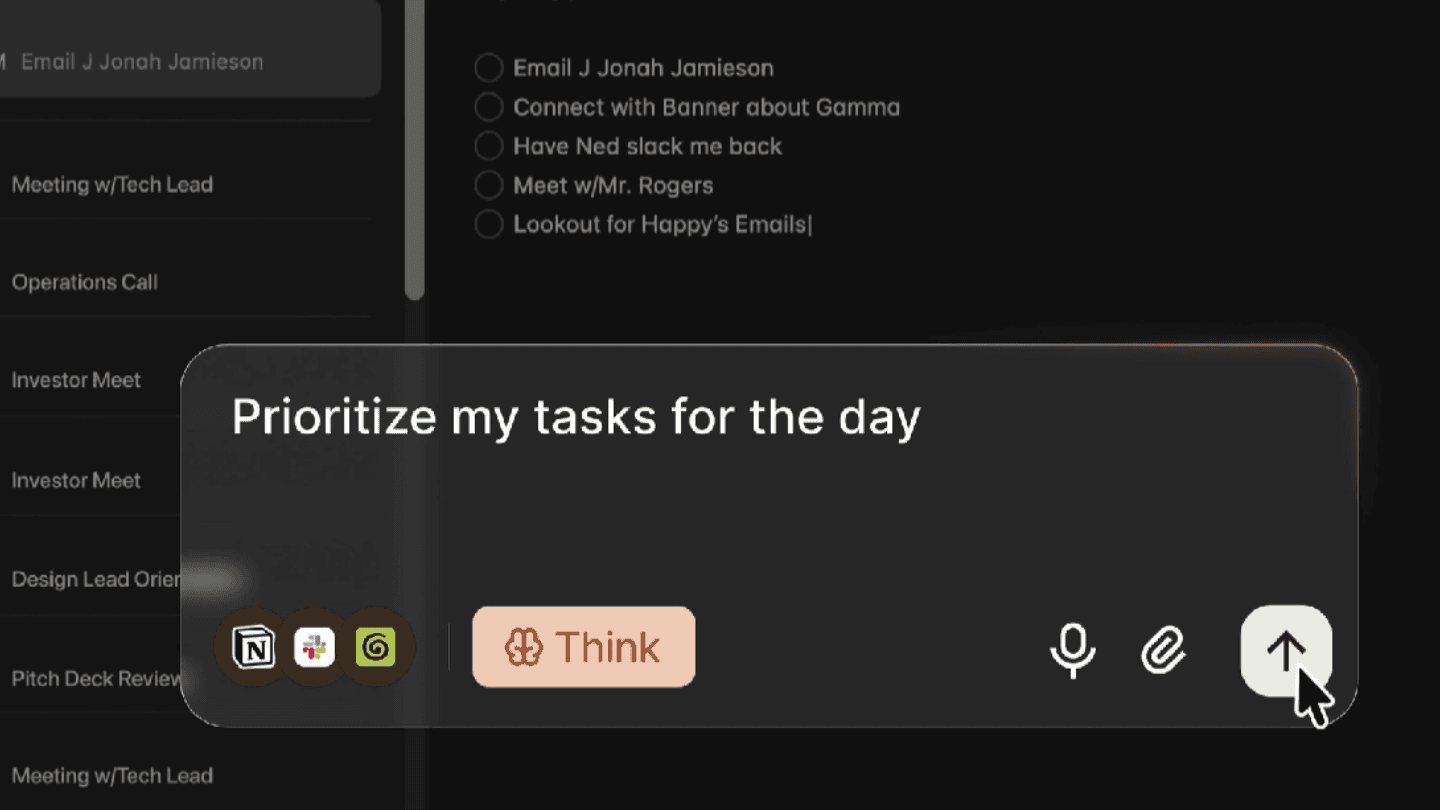Attach a file using the paperclip icon

[1163, 651]
